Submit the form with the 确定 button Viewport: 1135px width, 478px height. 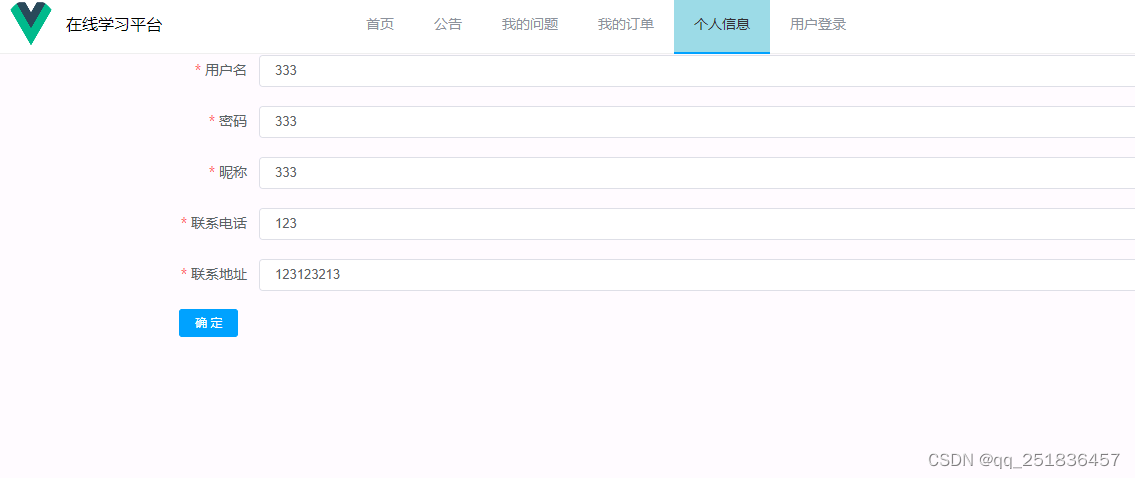[x=208, y=323]
